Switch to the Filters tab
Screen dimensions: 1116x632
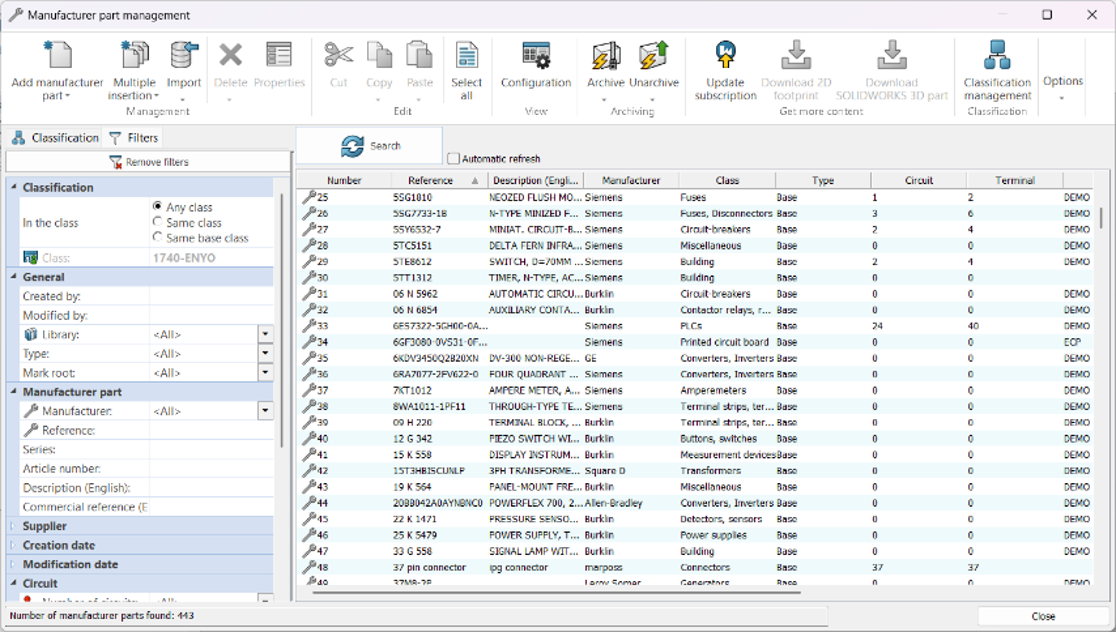coord(133,137)
